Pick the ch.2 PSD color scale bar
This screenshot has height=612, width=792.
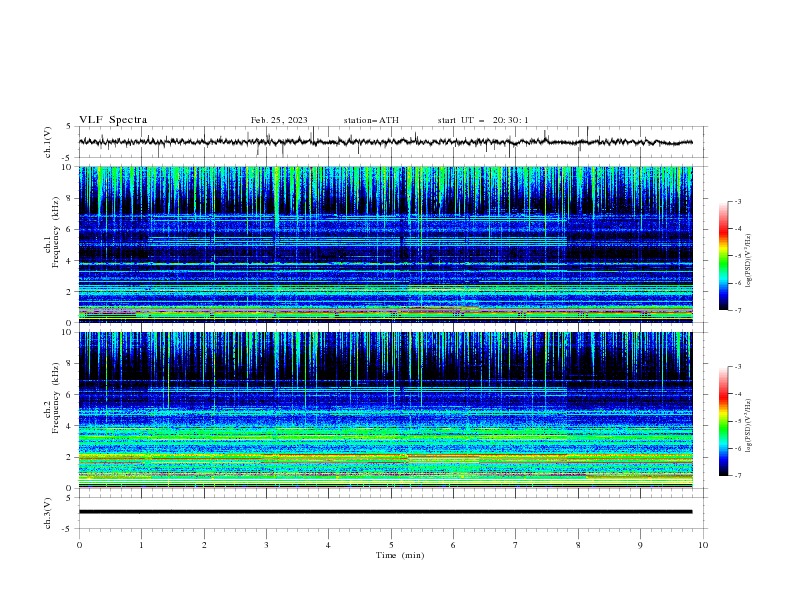click(x=723, y=421)
